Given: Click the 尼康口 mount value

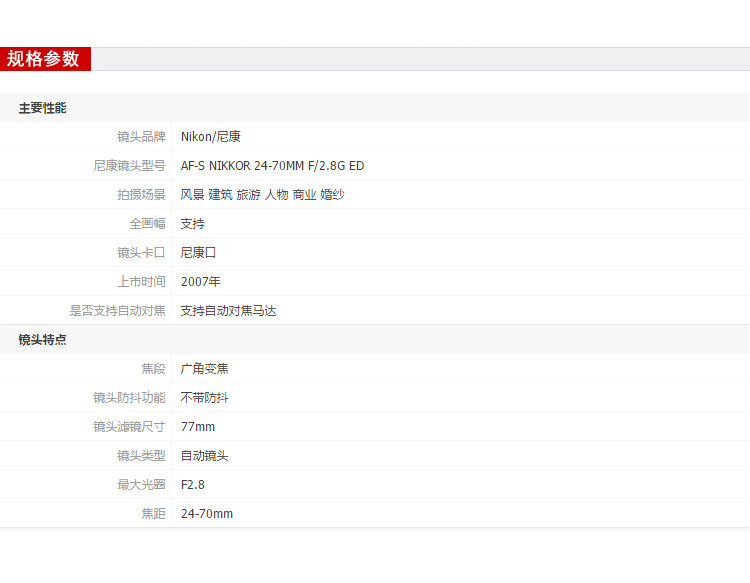Looking at the screenshot, I should (198, 253).
